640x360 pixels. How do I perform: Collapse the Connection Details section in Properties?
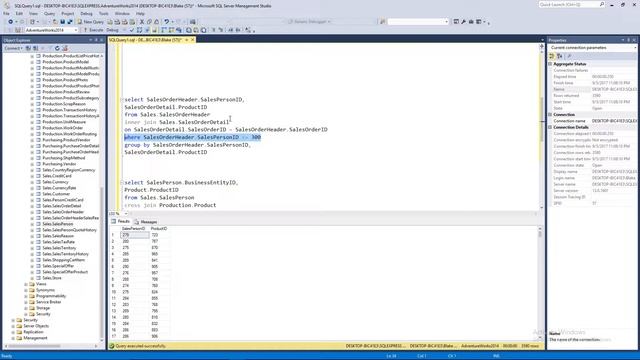(550, 127)
